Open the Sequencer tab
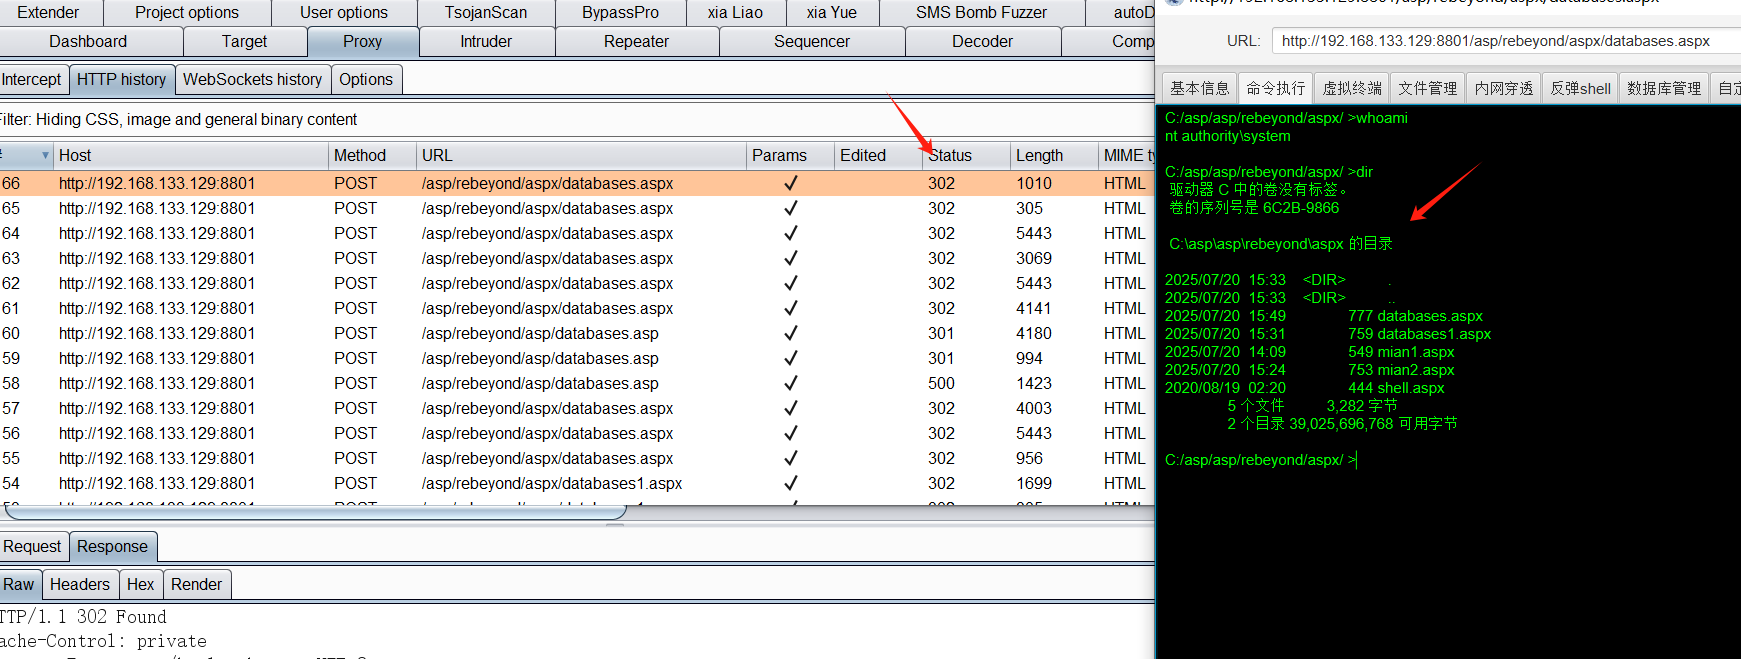This screenshot has height=659, width=1741. pyautogui.click(x=811, y=41)
